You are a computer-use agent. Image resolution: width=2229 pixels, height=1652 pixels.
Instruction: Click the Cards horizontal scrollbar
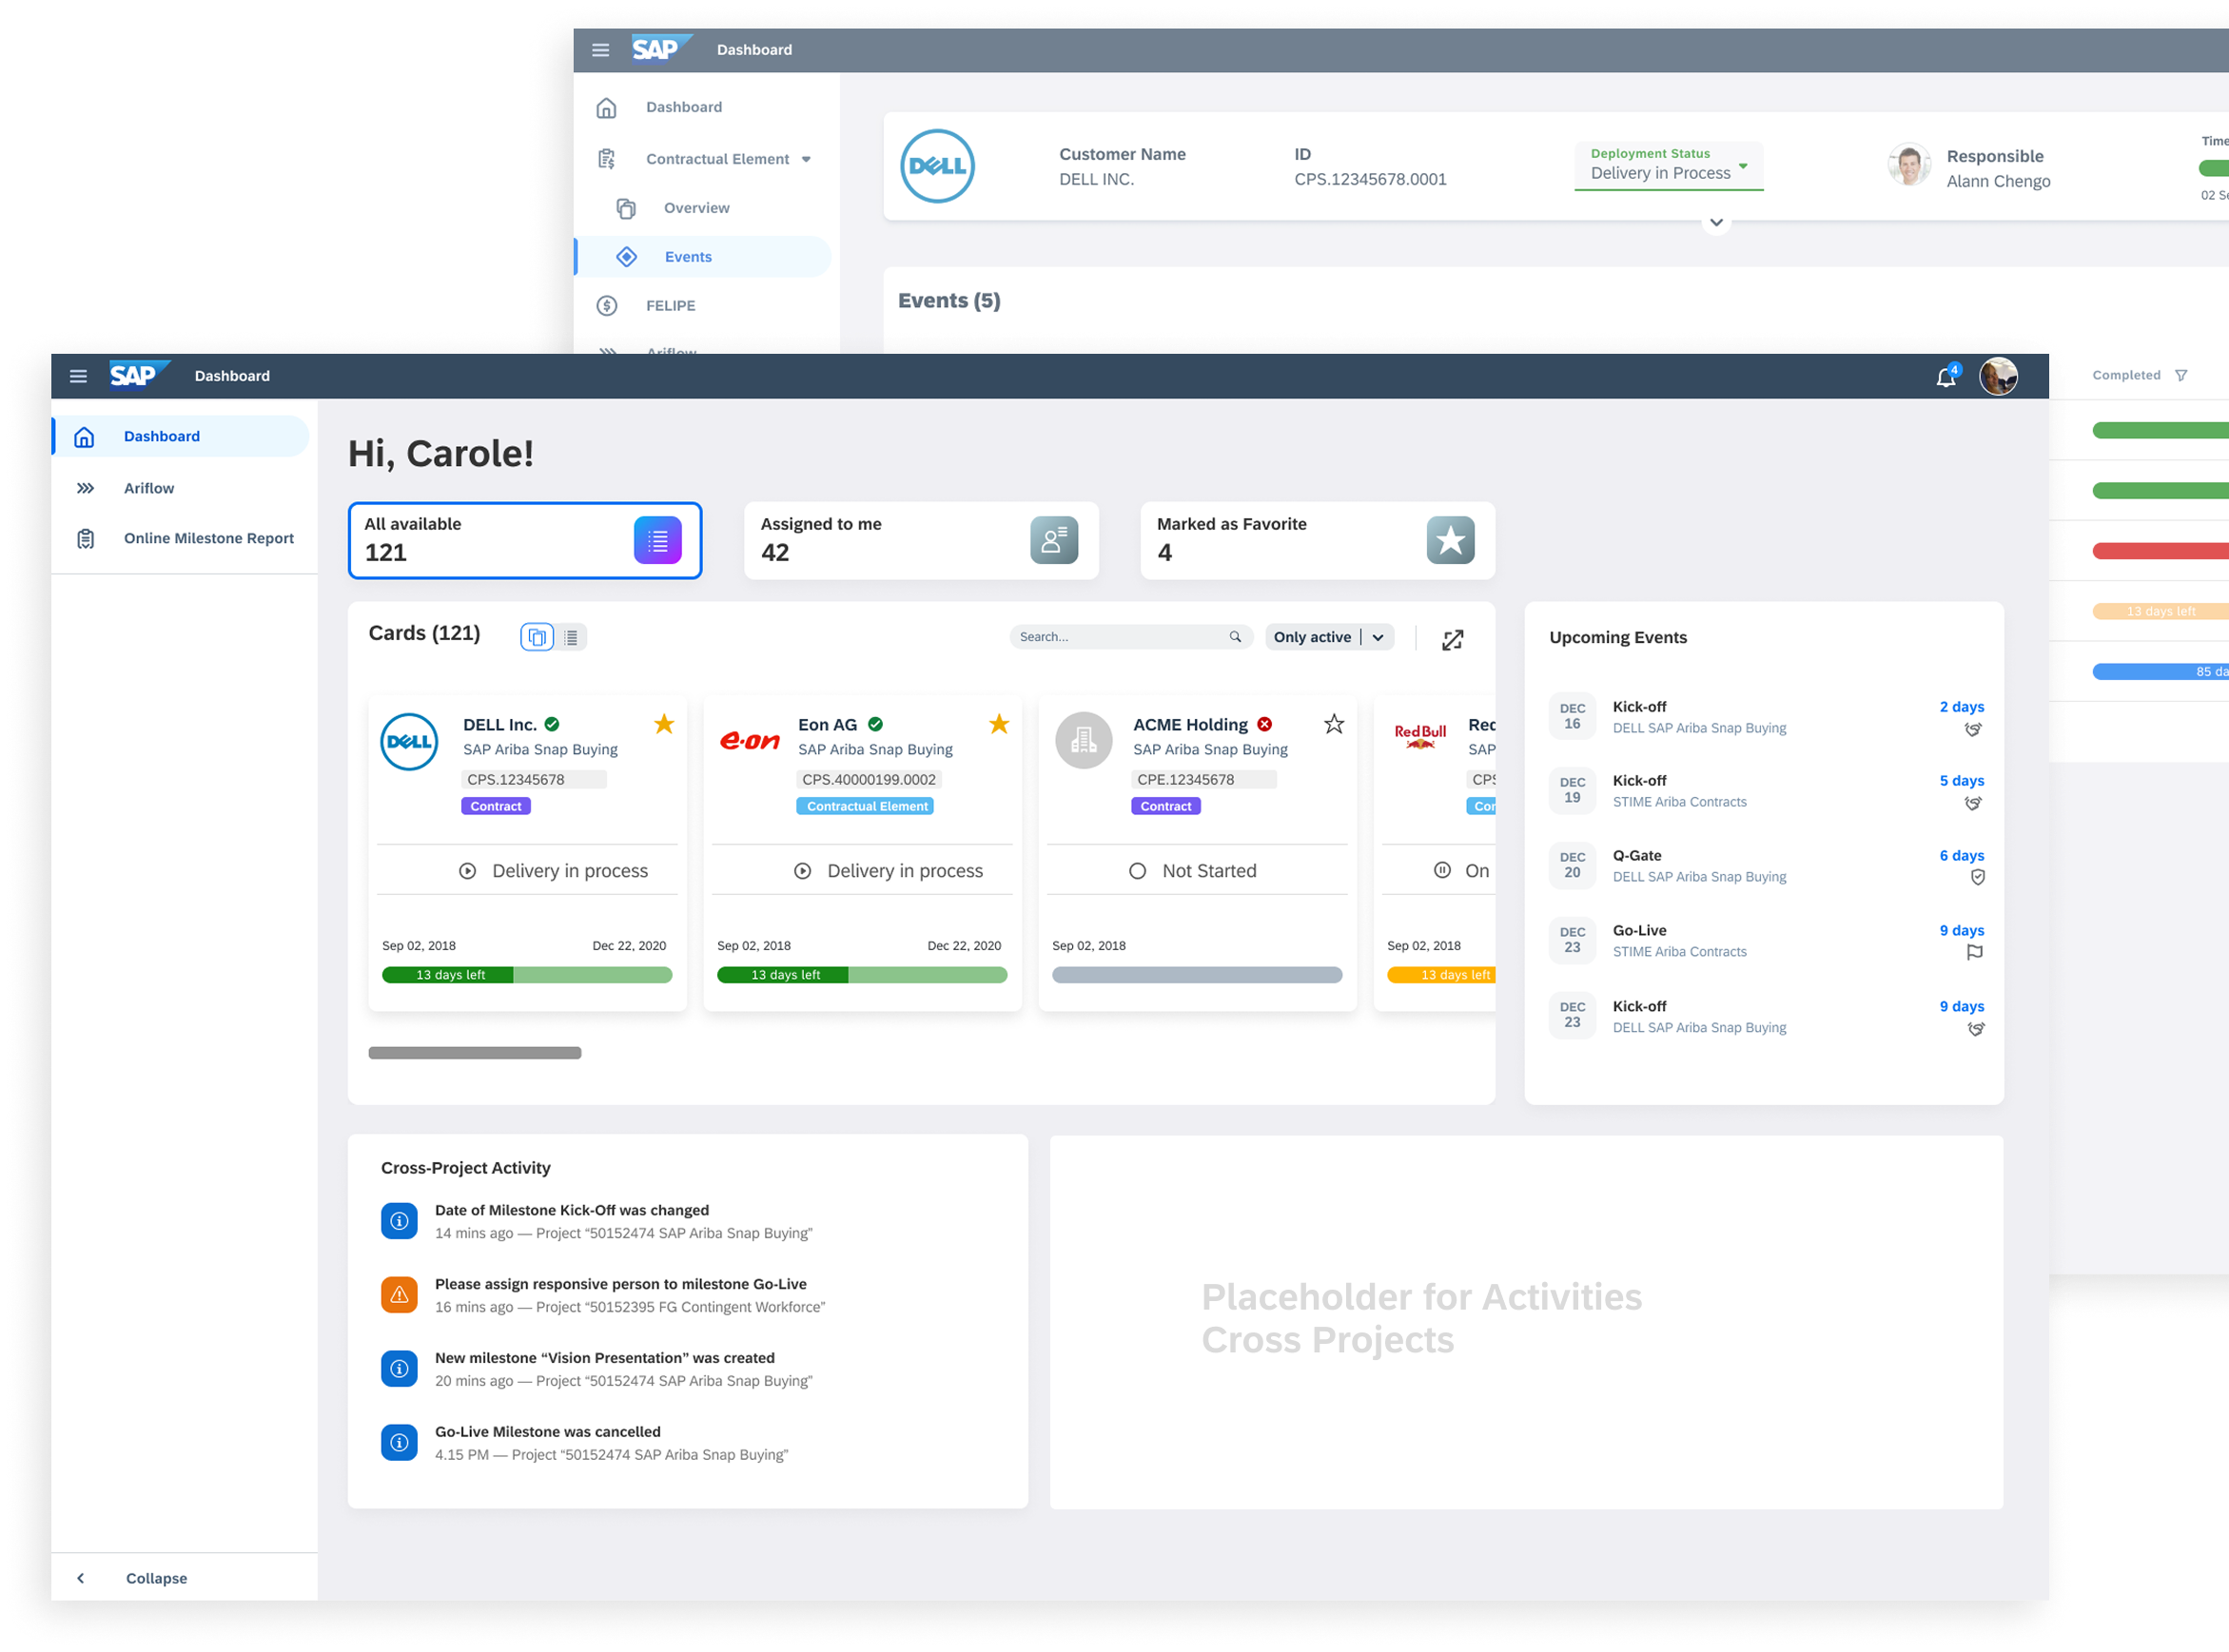click(474, 1053)
